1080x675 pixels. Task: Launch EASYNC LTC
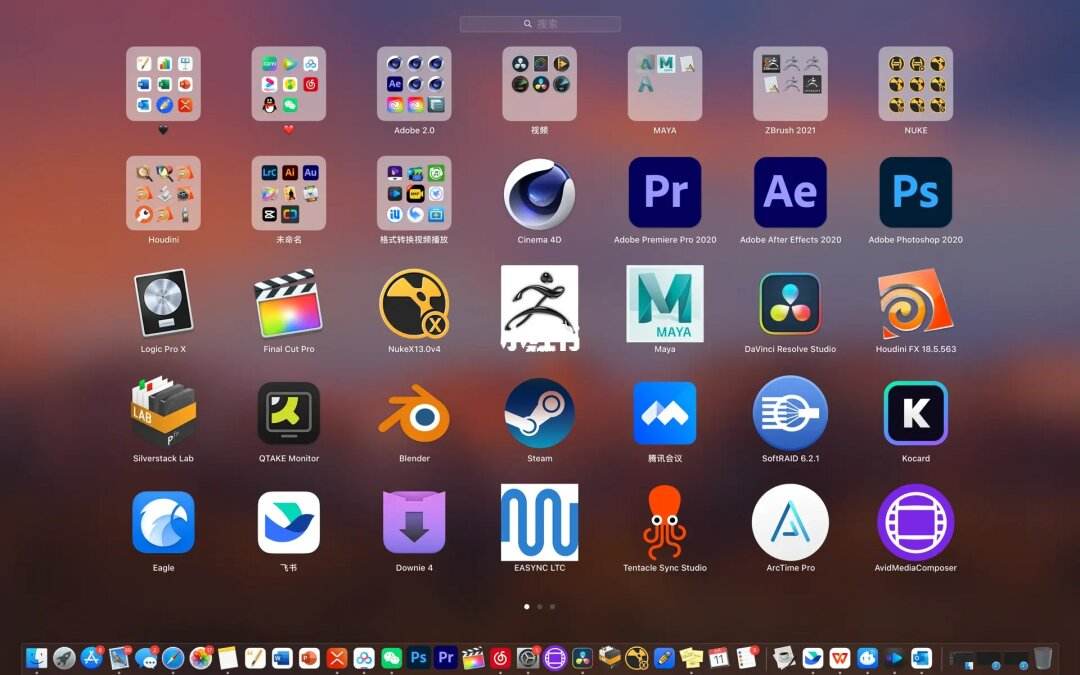[x=539, y=522]
